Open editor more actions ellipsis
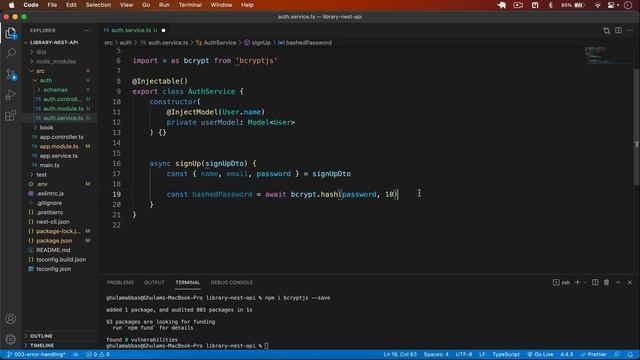The width and height of the screenshot is (640, 360). (x=630, y=31)
